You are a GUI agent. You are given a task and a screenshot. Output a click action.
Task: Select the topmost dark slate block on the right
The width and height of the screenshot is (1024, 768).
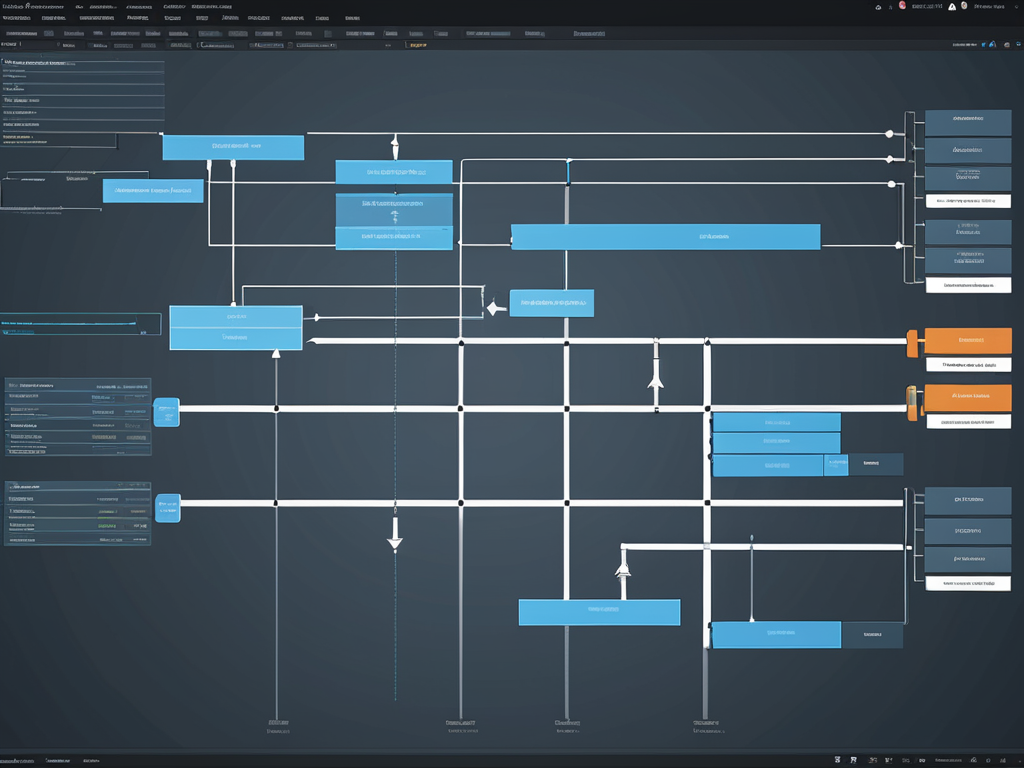coord(968,123)
